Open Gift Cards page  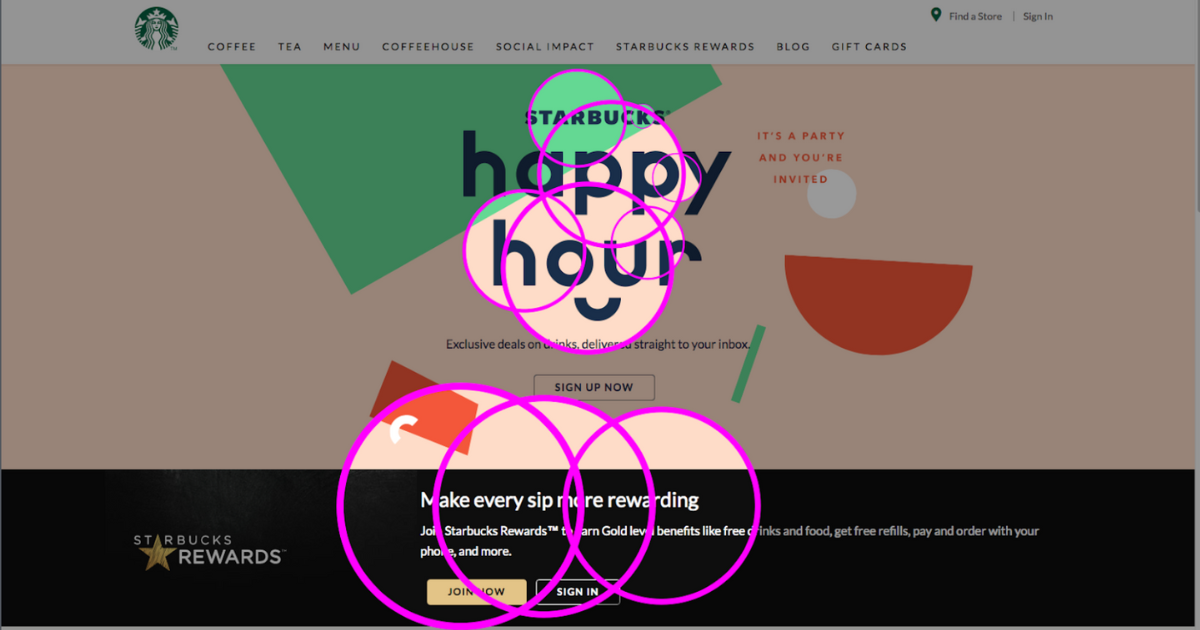[x=869, y=47]
